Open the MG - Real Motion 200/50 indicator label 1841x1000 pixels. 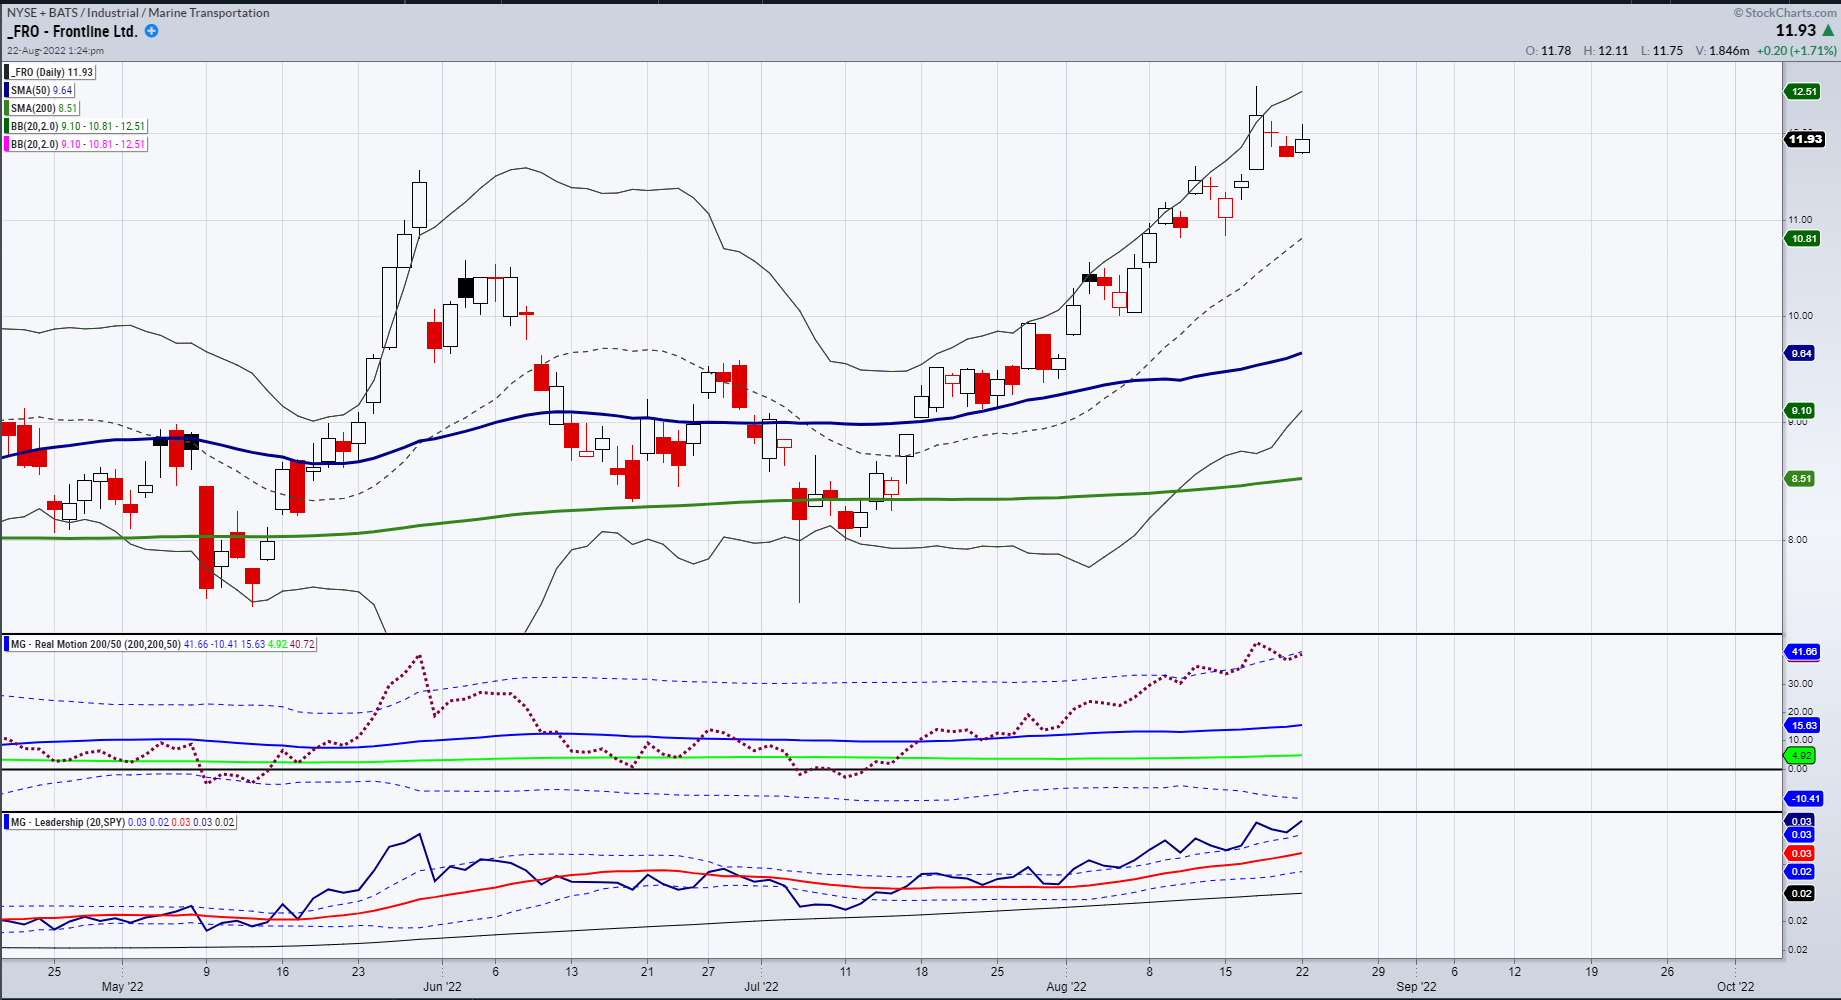(x=95, y=644)
